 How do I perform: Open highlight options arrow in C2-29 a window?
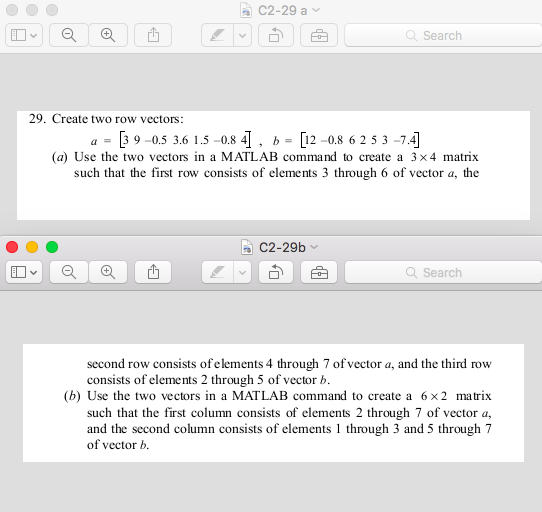(242, 35)
